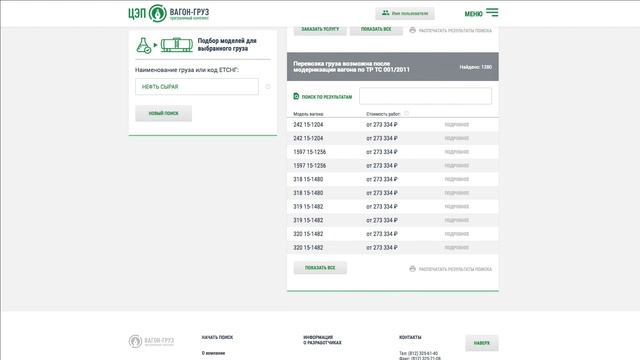Click ЗАКАЗАТЬ УСЛУГУ button
The image size is (640, 360).
(x=320, y=29)
